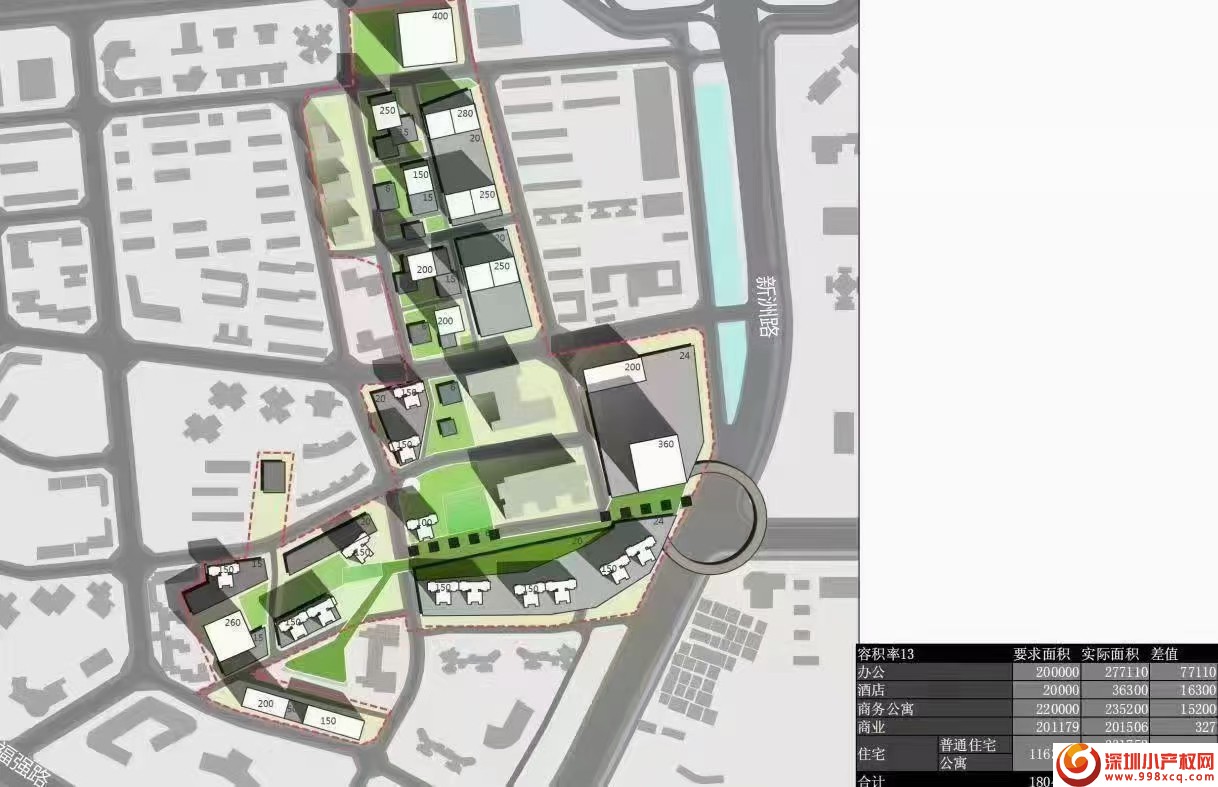Image resolution: width=1218 pixels, height=787 pixels.
Task: Select the building labeled 400
Action: tap(428, 39)
